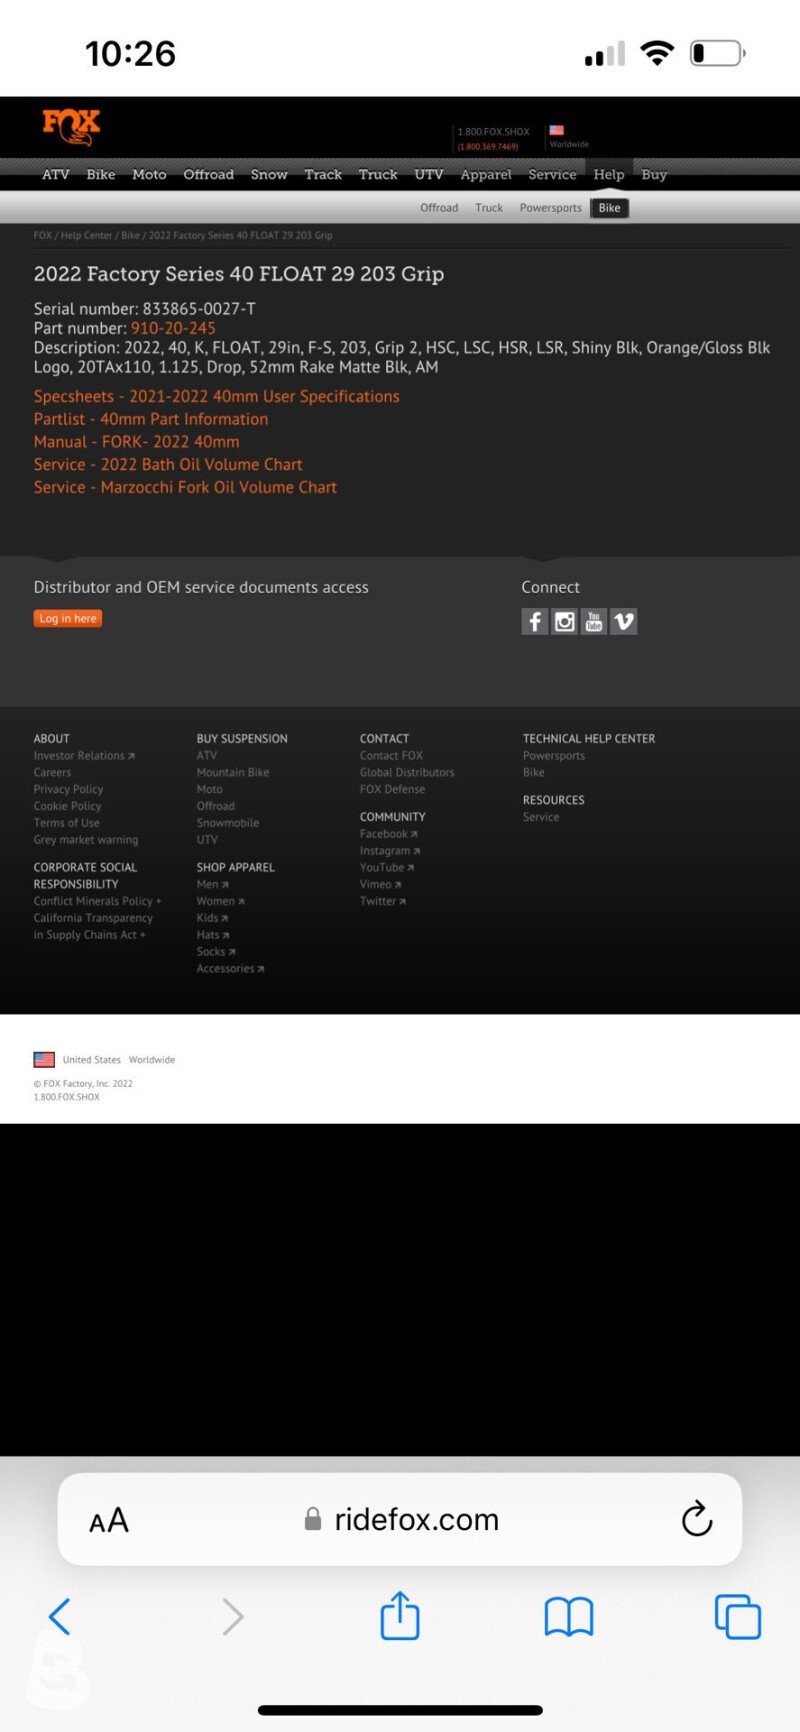The height and width of the screenshot is (1732, 800).
Task: Select Truck sub-navigation tab
Action: point(489,208)
